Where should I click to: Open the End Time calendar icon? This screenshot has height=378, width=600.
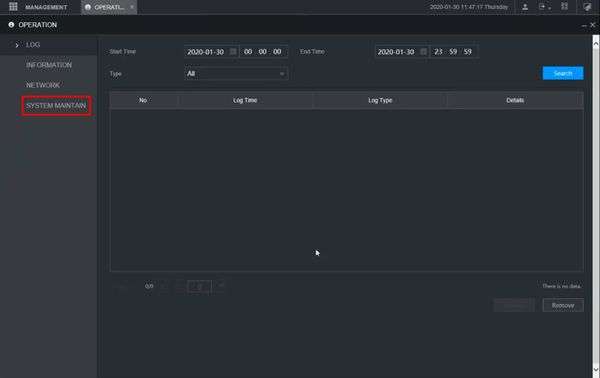pos(423,51)
